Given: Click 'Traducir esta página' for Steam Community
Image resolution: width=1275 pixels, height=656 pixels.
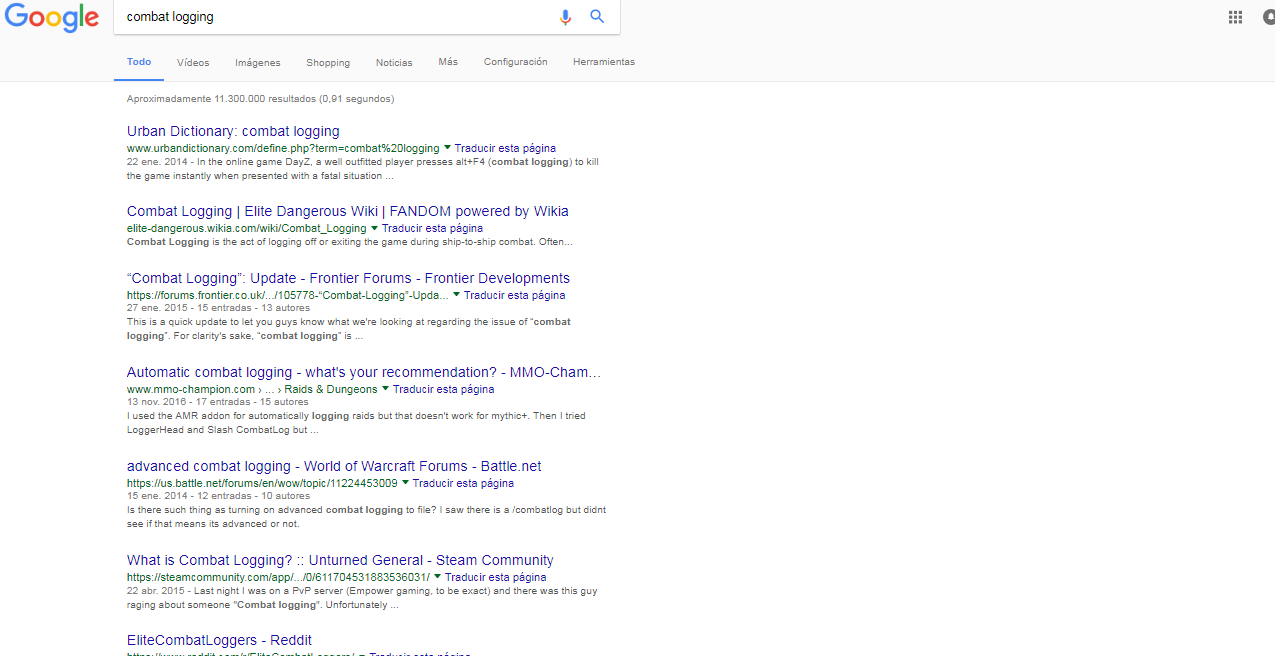Looking at the screenshot, I should click(495, 577).
